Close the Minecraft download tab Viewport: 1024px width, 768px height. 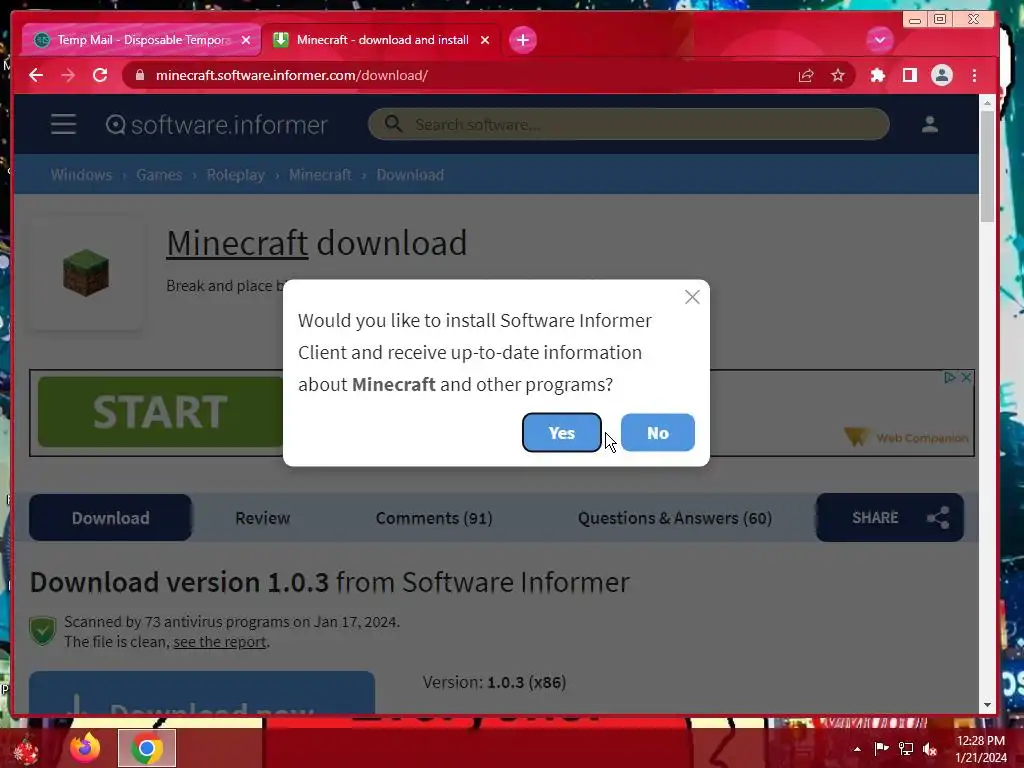(485, 40)
